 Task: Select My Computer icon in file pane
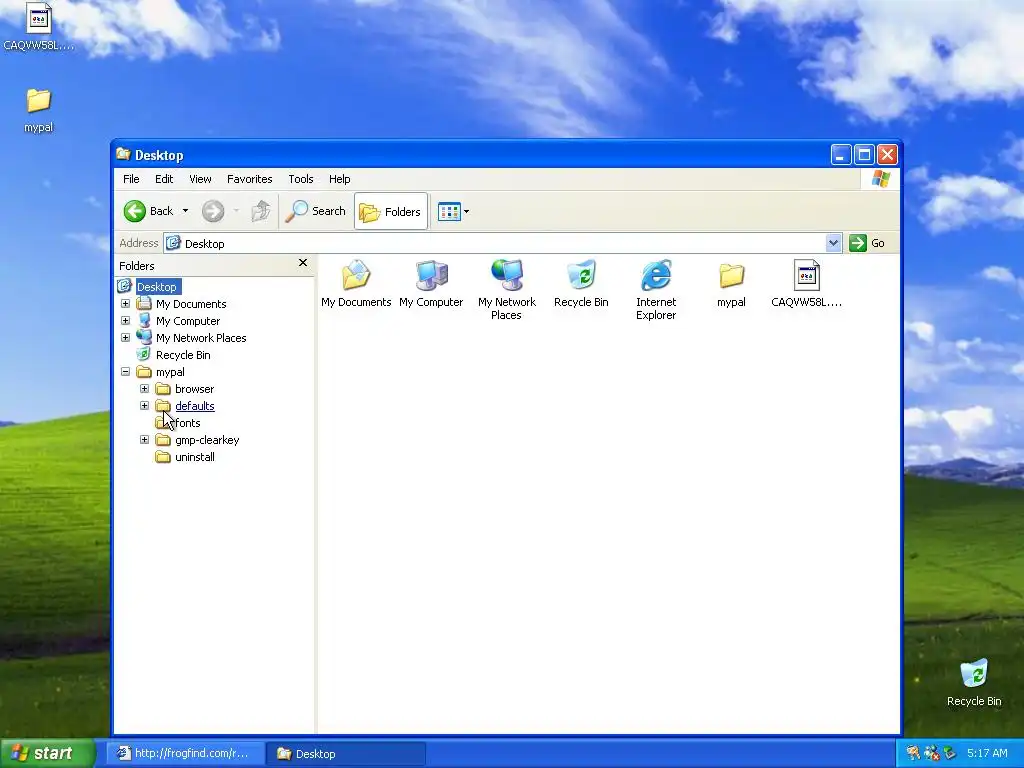[x=431, y=284]
